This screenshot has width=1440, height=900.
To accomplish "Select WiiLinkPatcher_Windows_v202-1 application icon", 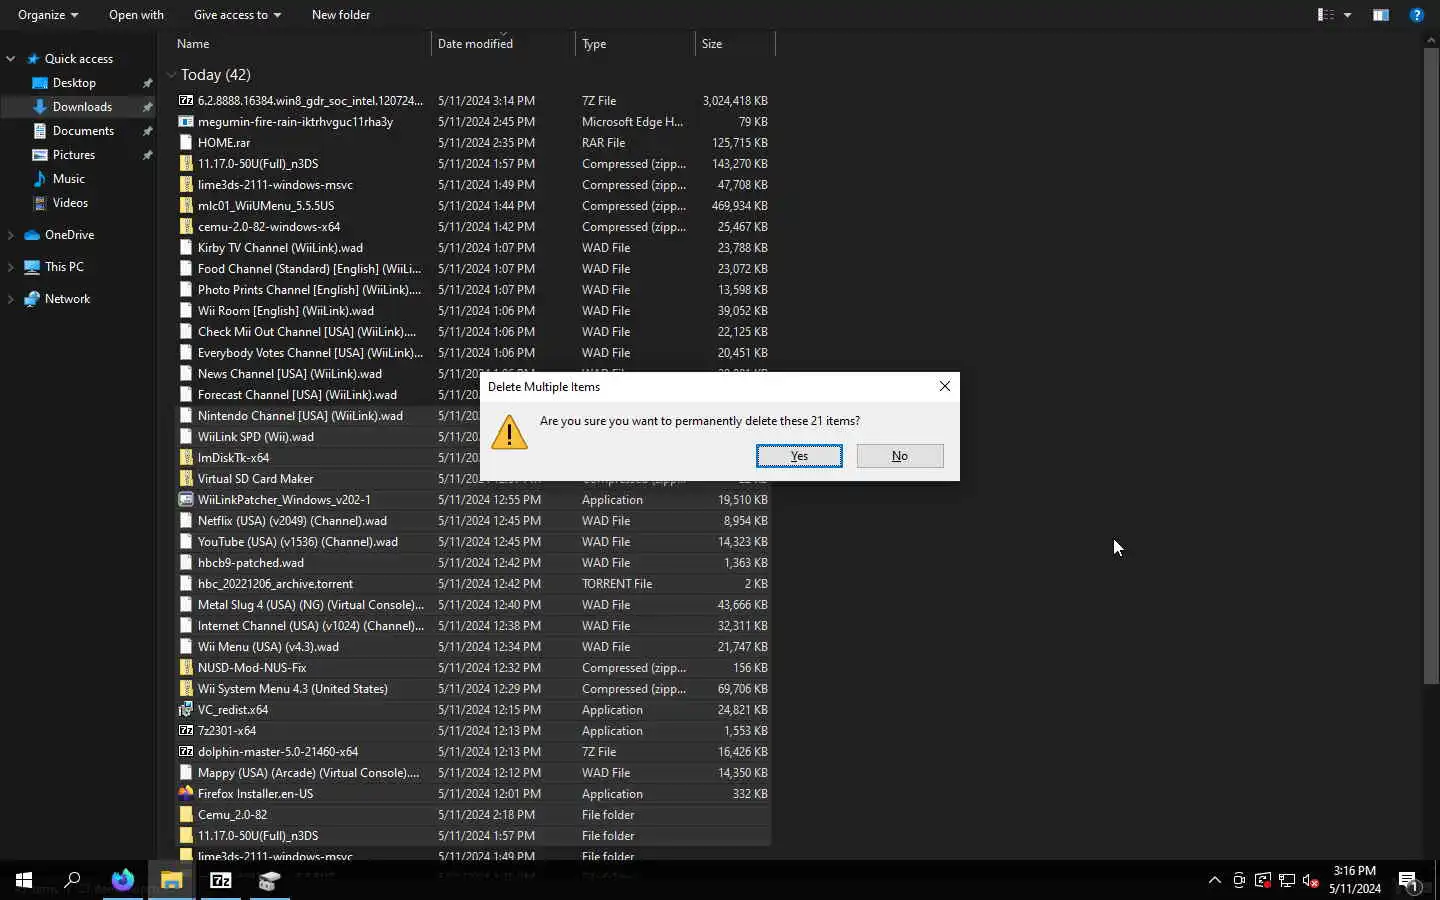I will [x=186, y=500].
